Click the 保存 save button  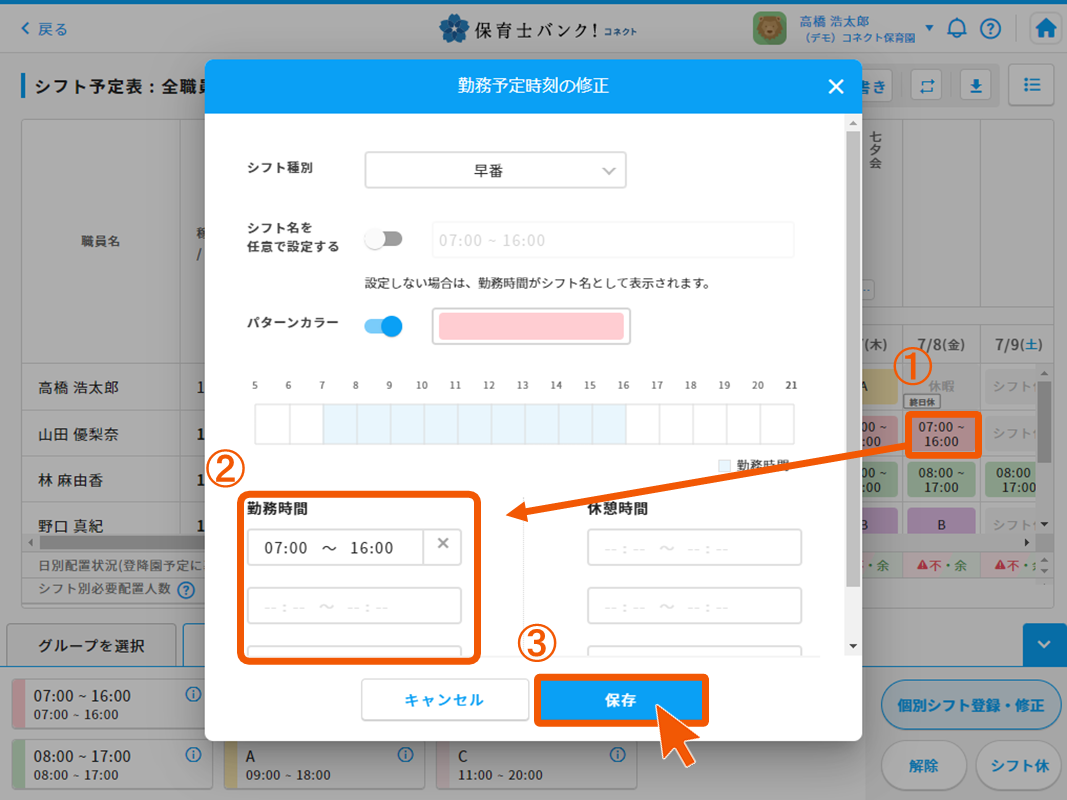point(621,700)
